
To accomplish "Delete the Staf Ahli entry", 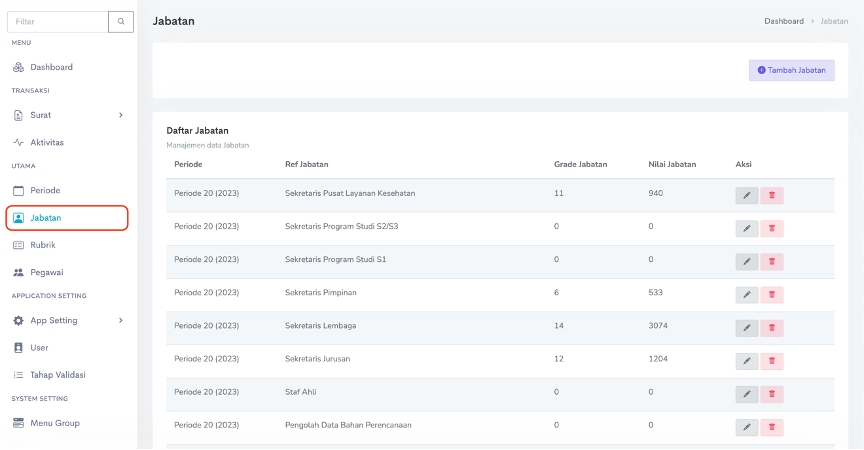I will tap(771, 394).
